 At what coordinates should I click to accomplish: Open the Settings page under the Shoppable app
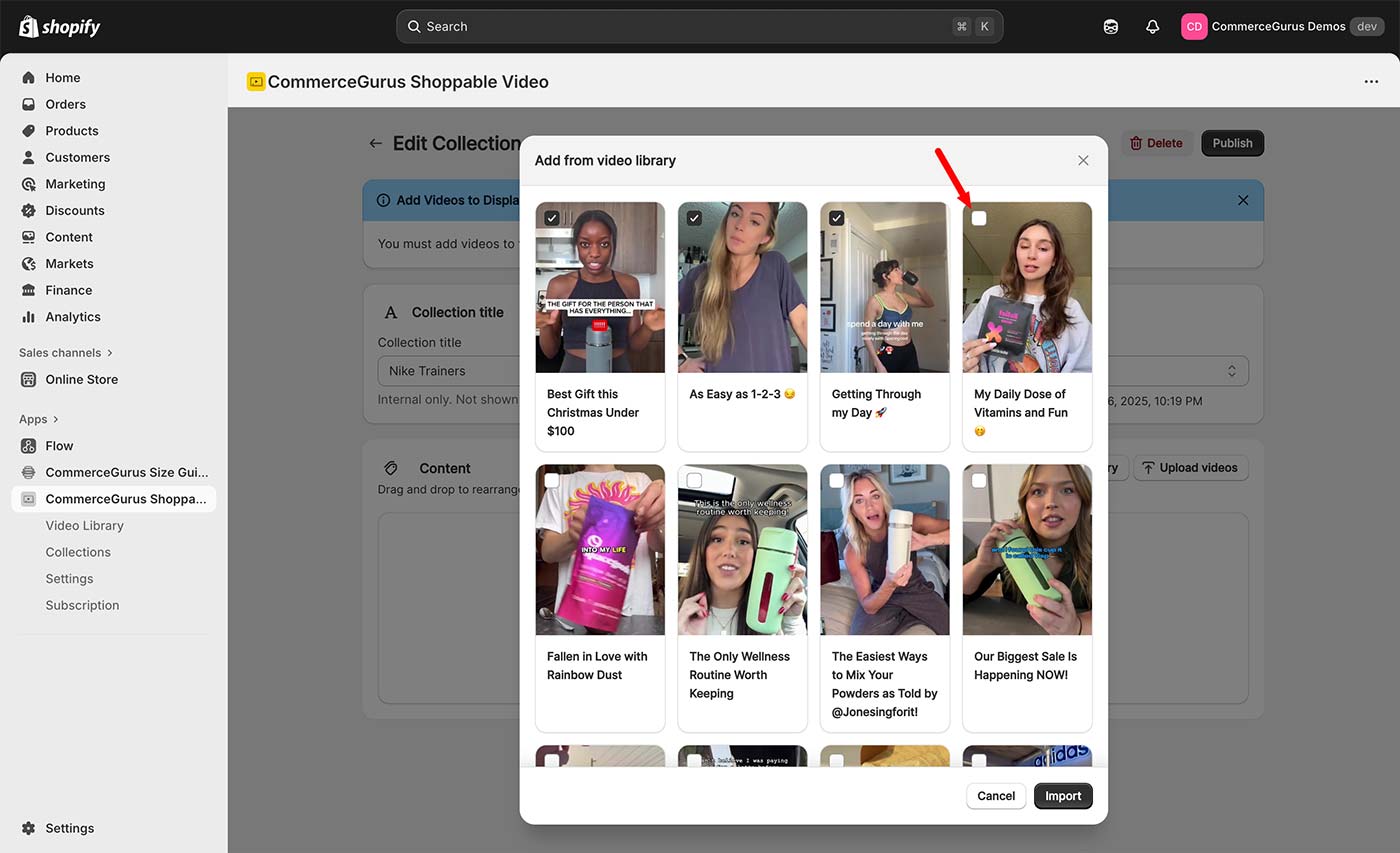pyautogui.click(x=69, y=578)
